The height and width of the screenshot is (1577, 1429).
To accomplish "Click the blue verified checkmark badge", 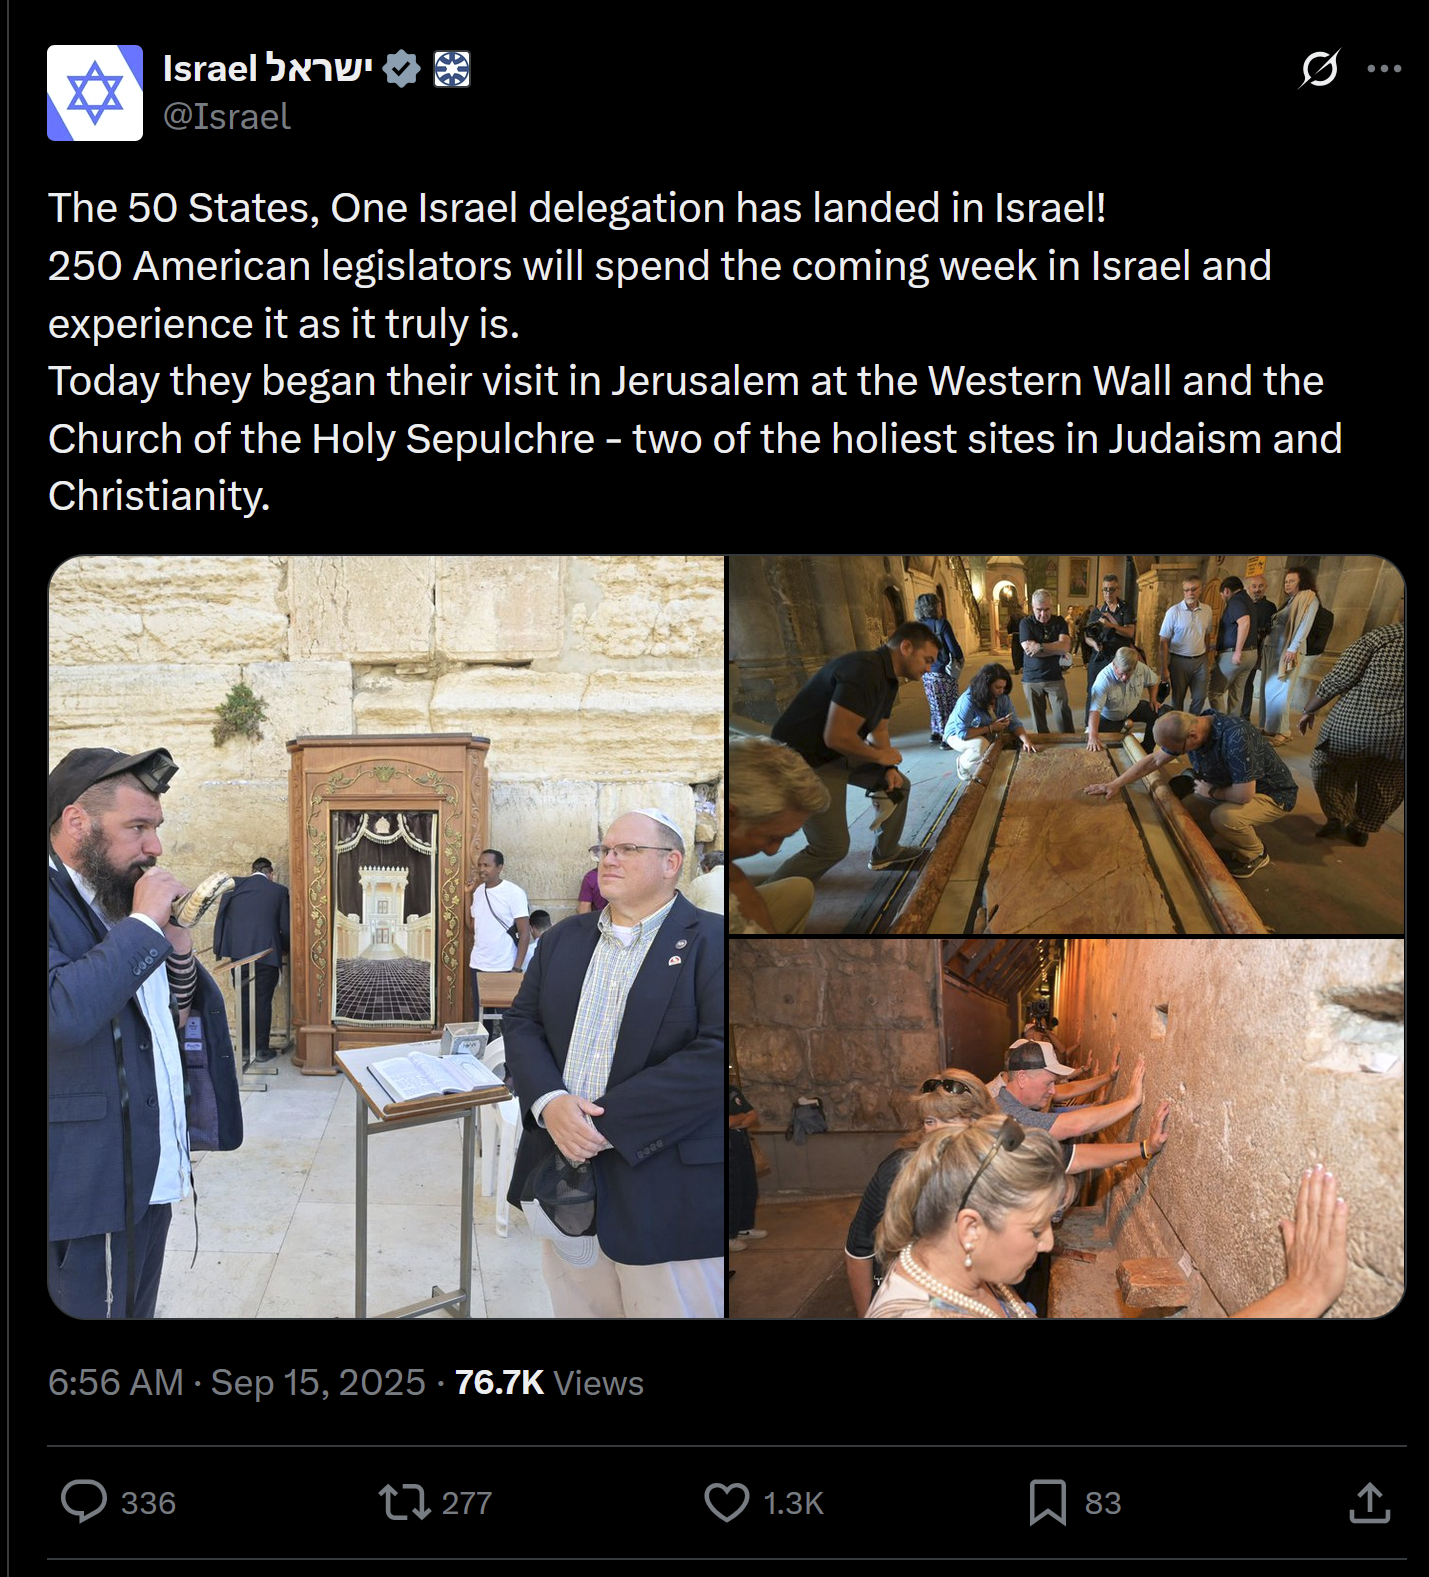I will [x=402, y=69].
